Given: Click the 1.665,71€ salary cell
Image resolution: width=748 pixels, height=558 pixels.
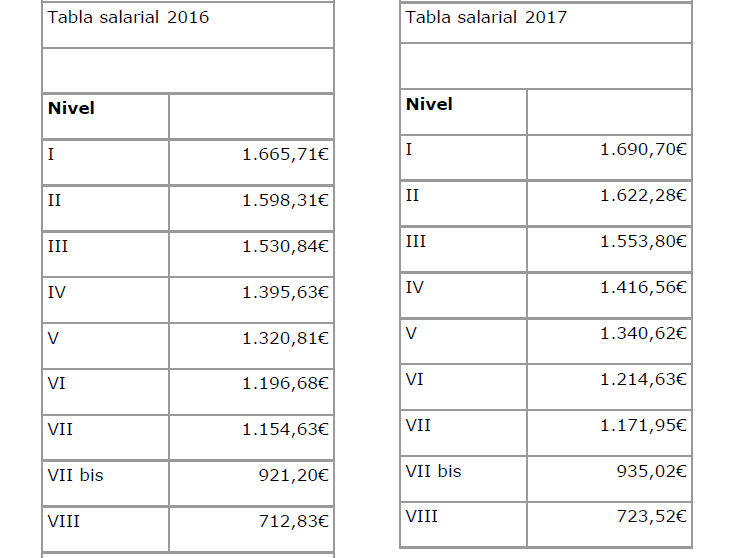Looking at the screenshot, I should coord(285,155).
